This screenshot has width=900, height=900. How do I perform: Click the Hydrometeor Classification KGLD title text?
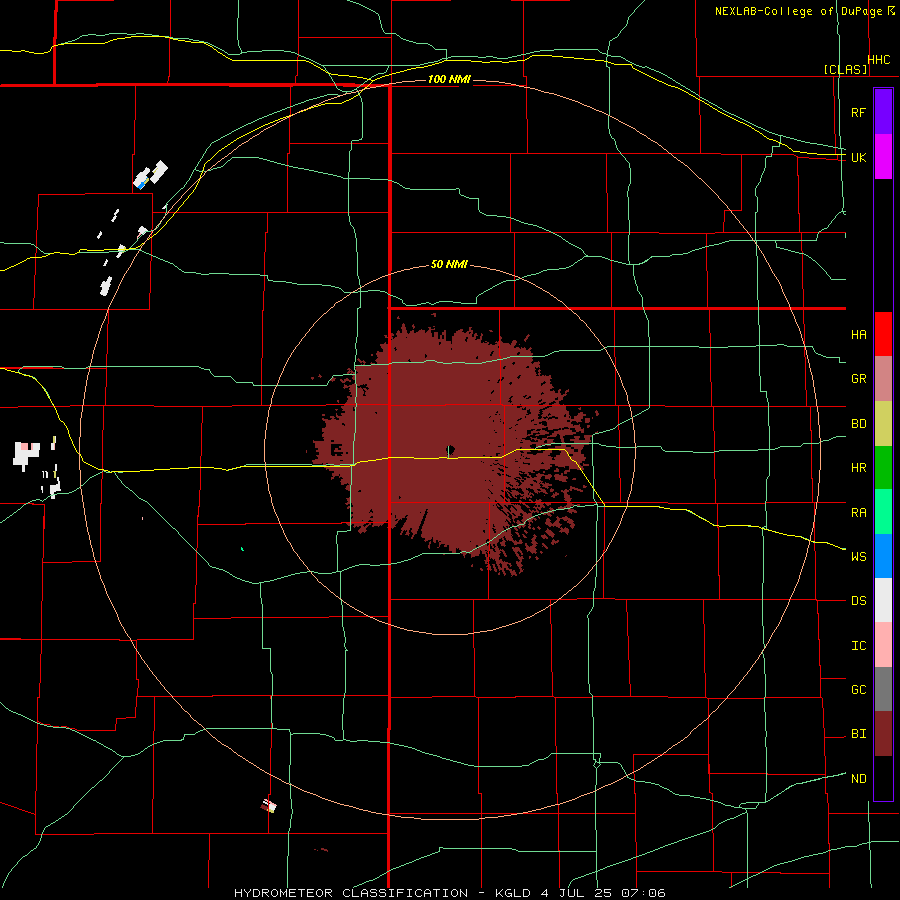[449, 893]
